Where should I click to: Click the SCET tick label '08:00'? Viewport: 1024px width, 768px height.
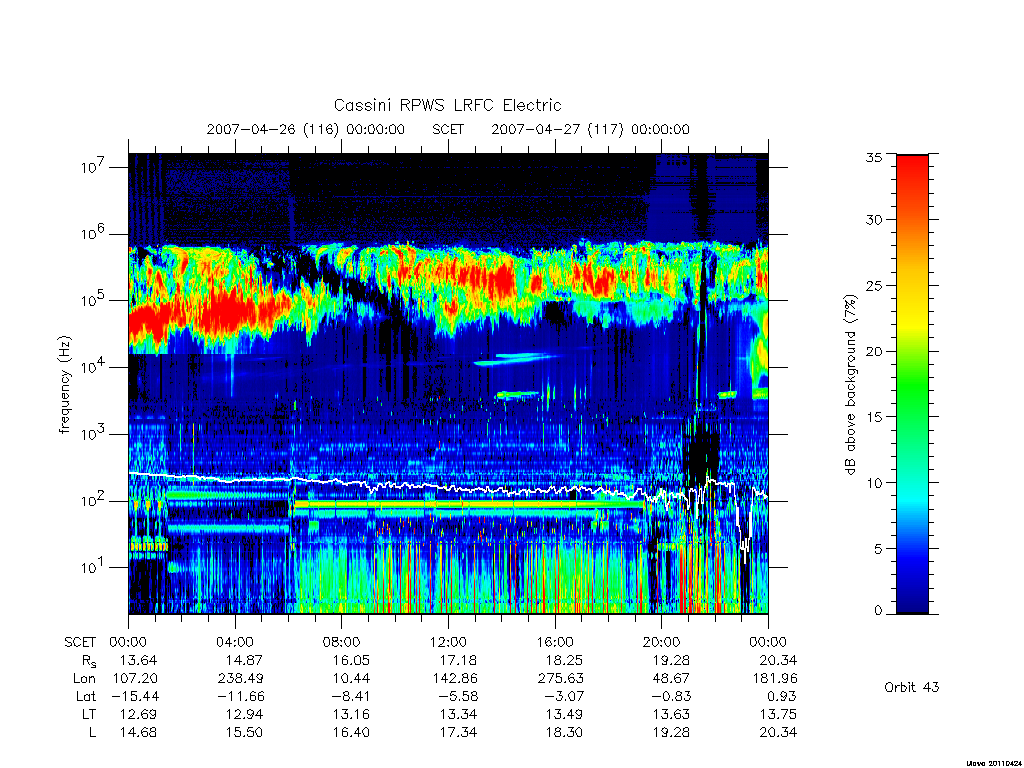[x=342, y=642]
